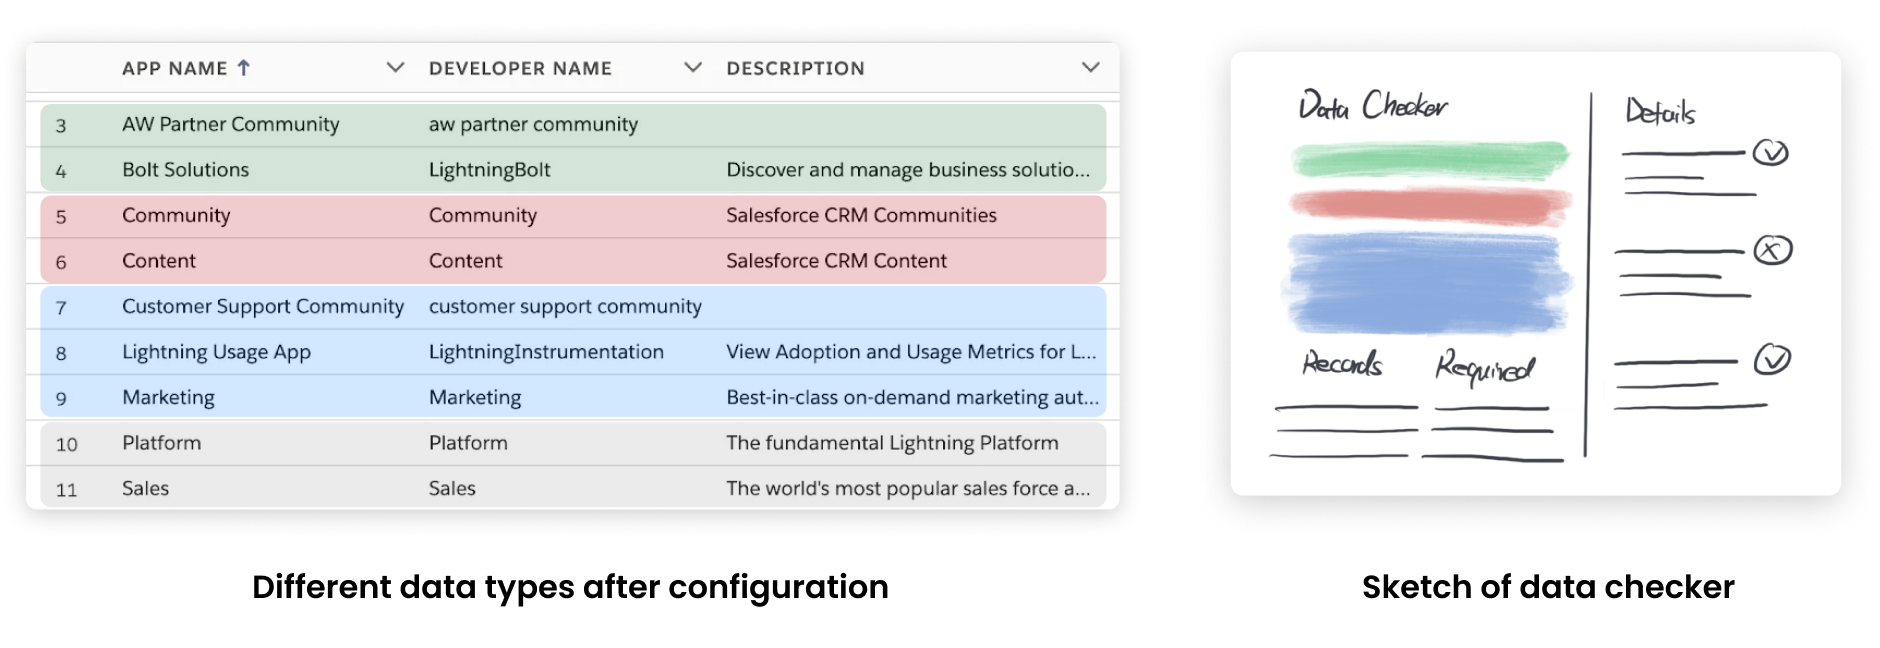Screen dimensions: 1880x648
Task: Click row number 9
Action: (61, 399)
